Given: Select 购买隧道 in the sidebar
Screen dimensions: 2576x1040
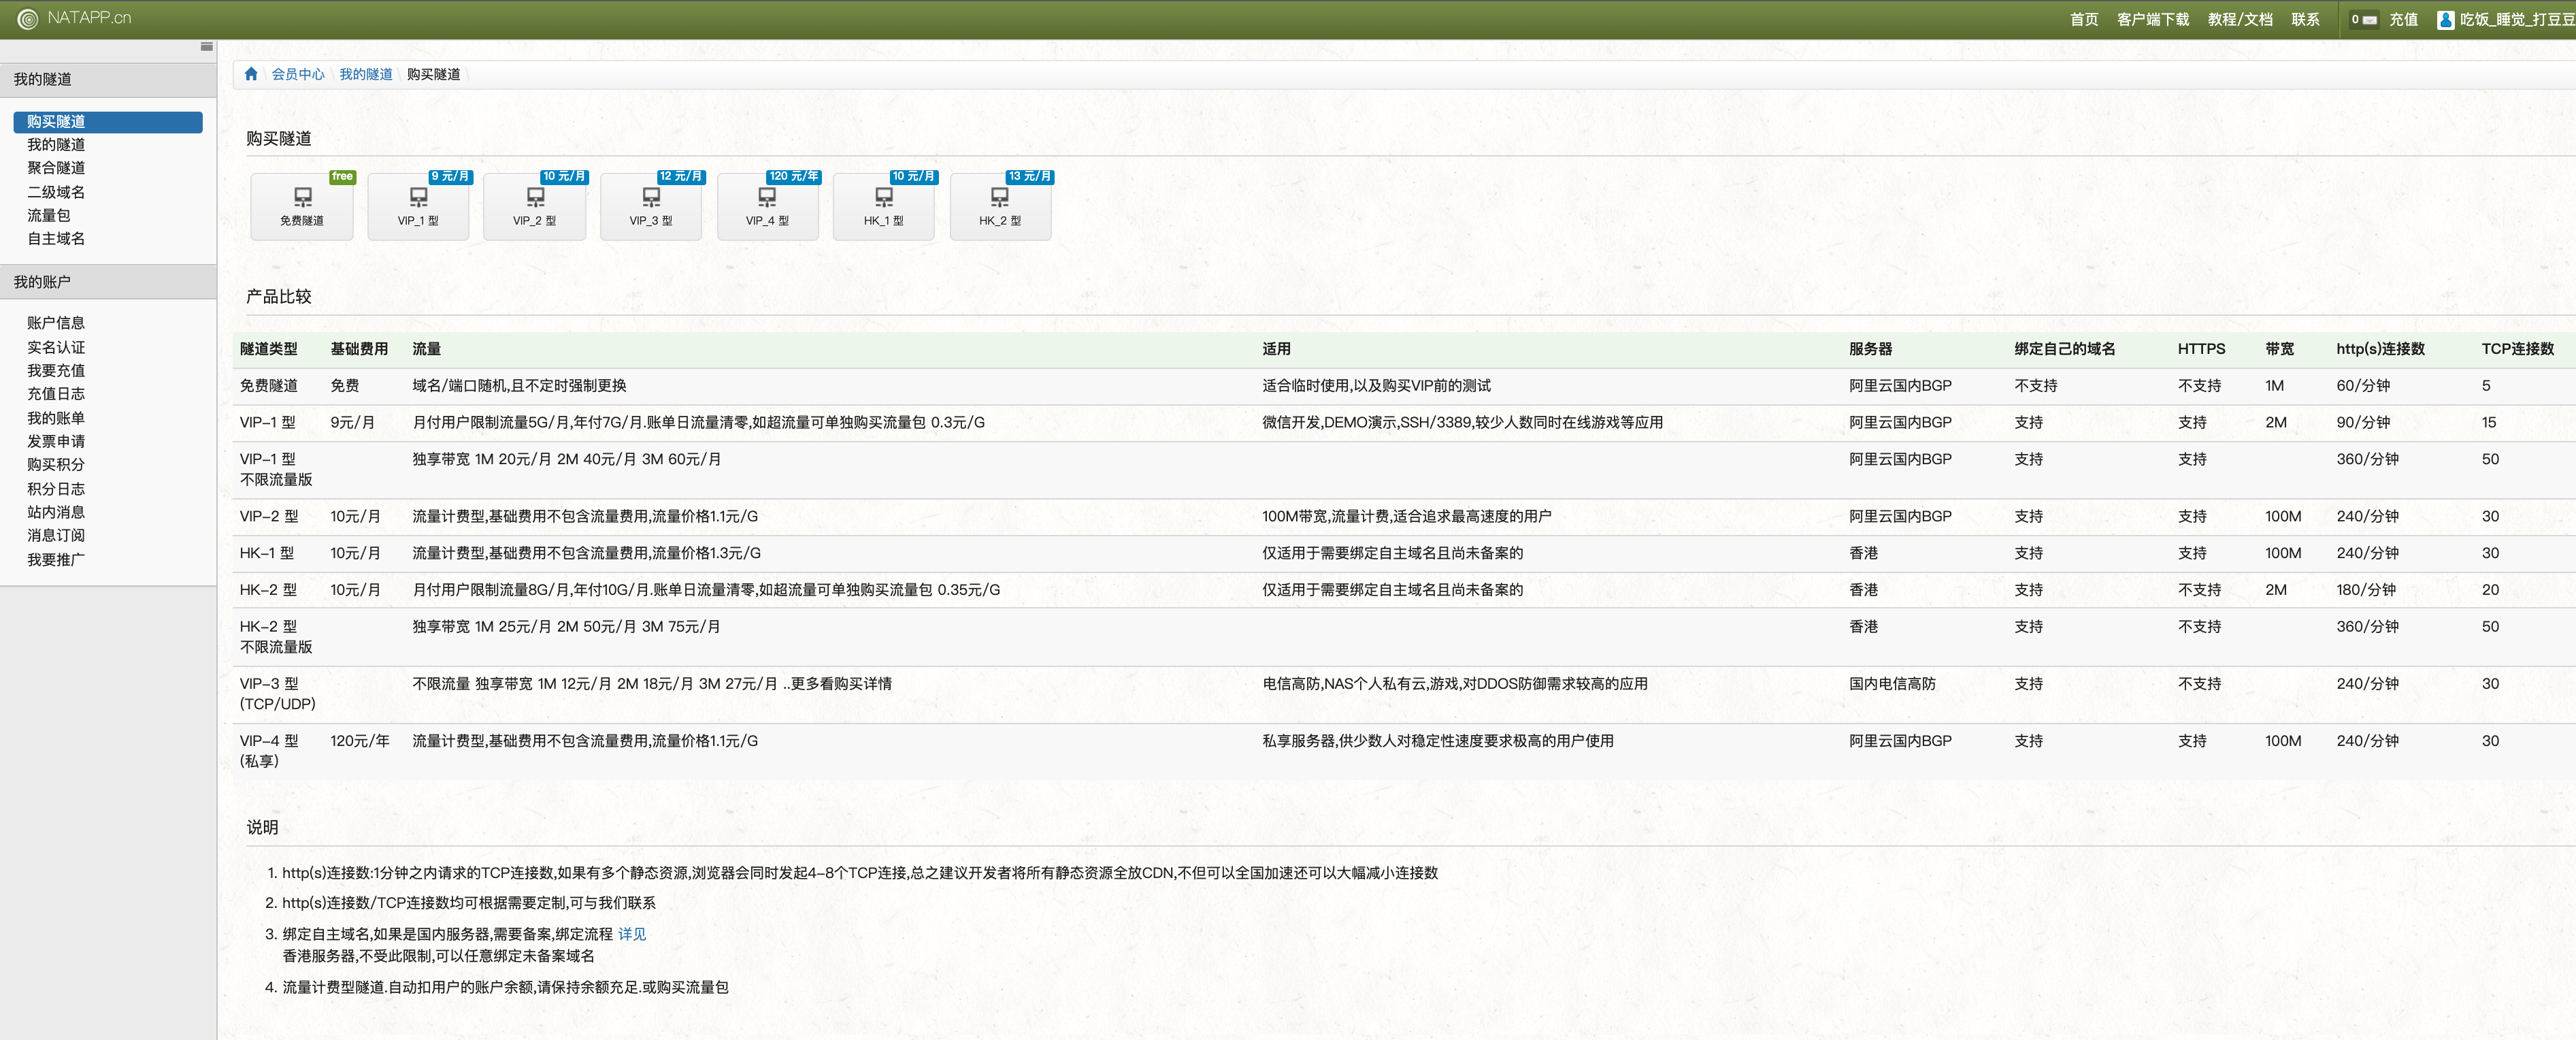Looking at the screenshot, I should [x=108, y=122].
